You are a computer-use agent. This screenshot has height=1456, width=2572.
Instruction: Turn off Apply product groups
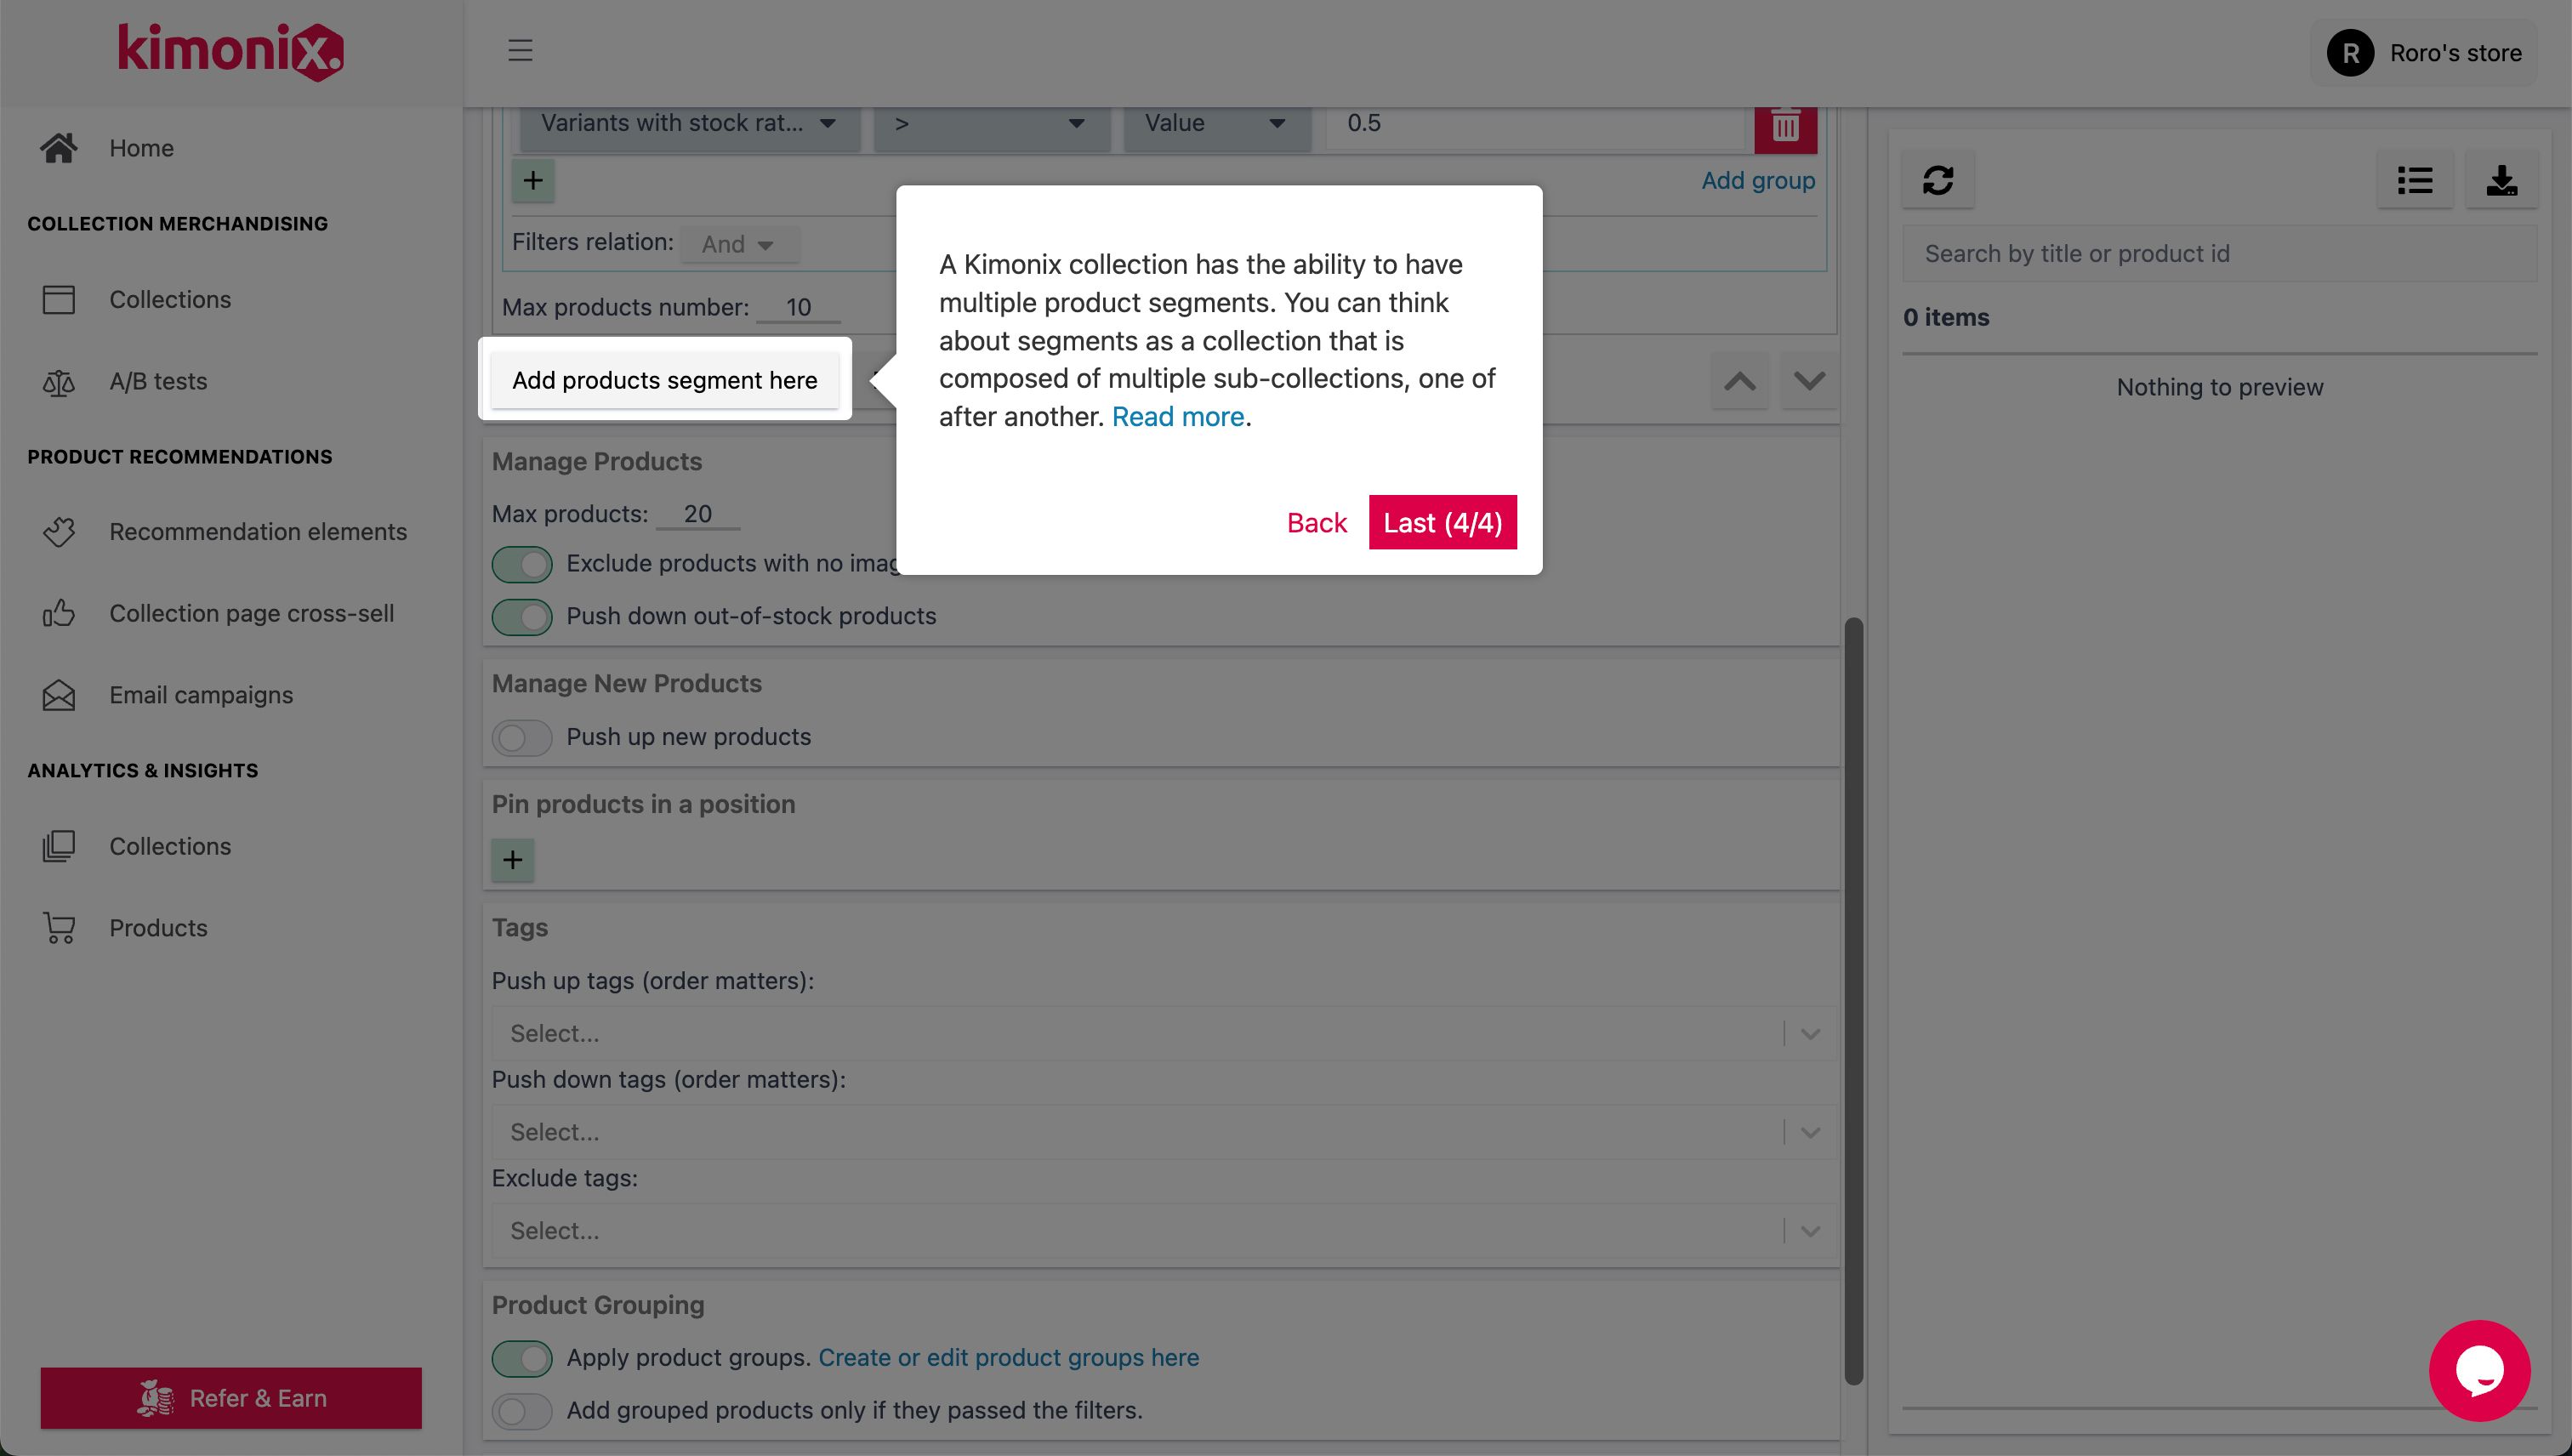point(521,1358)
